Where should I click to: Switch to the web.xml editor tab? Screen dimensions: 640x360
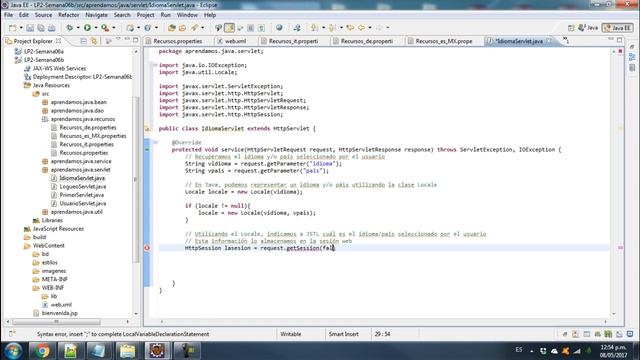[x=236, y=41]
